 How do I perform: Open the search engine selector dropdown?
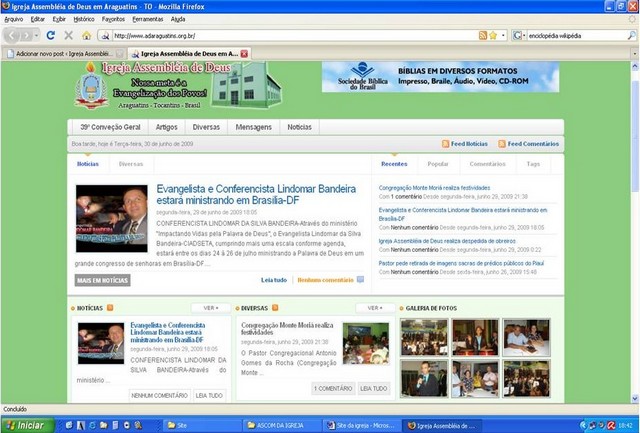pos(518,36)
